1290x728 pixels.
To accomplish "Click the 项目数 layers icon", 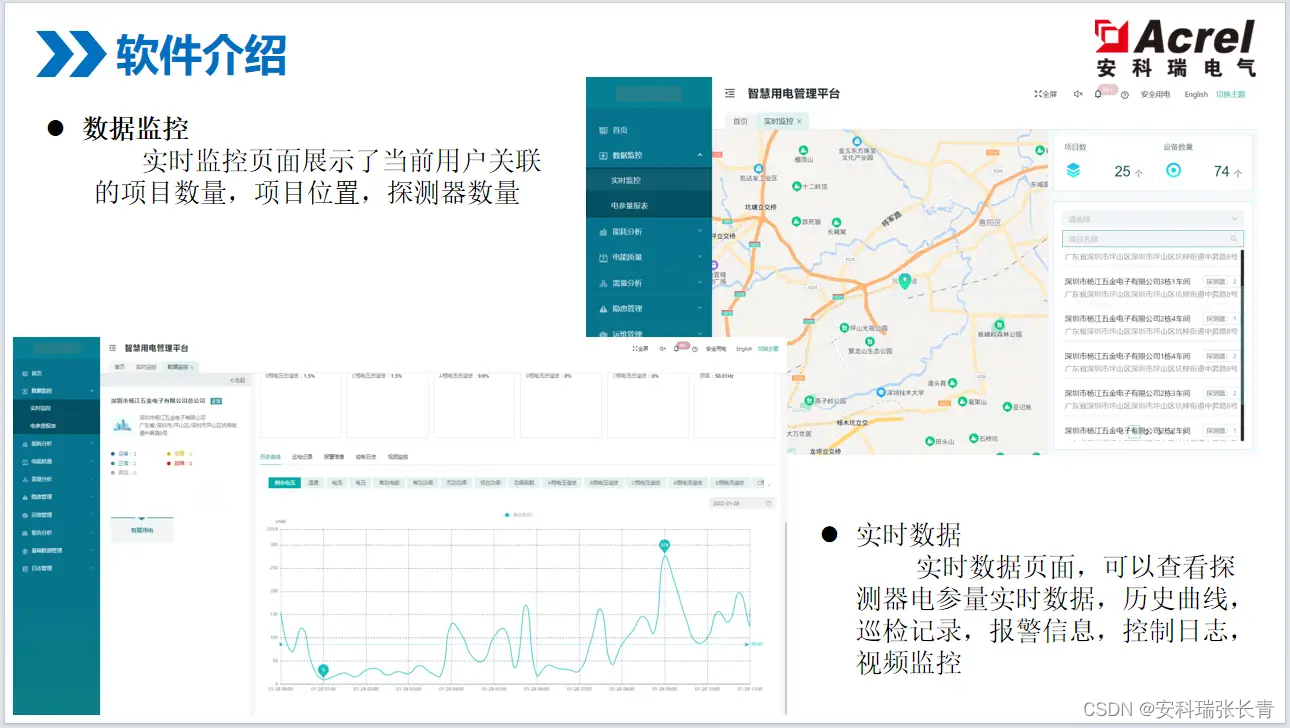I will (1073, 171).
